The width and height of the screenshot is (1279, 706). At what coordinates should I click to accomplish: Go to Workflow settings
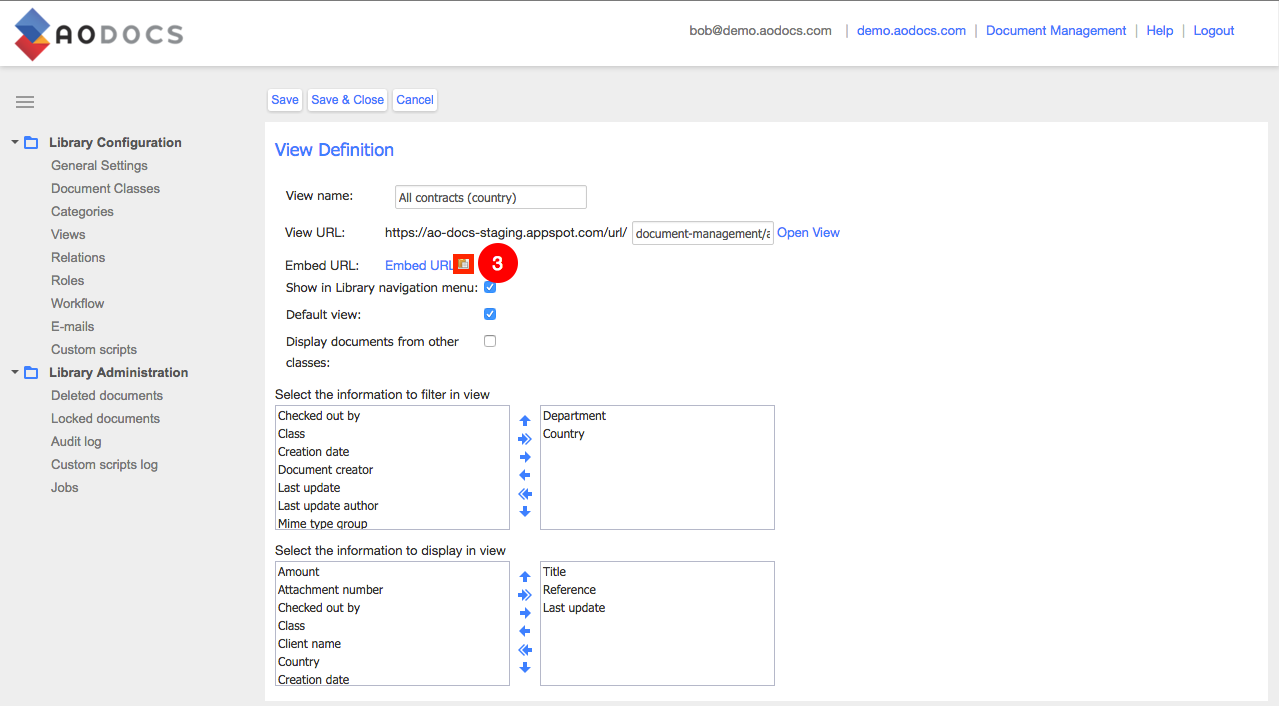[78, 304]
